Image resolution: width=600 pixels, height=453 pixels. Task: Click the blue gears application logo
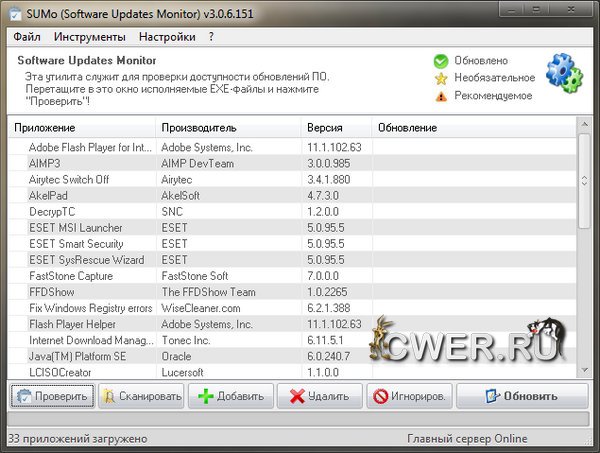point(566,68)
